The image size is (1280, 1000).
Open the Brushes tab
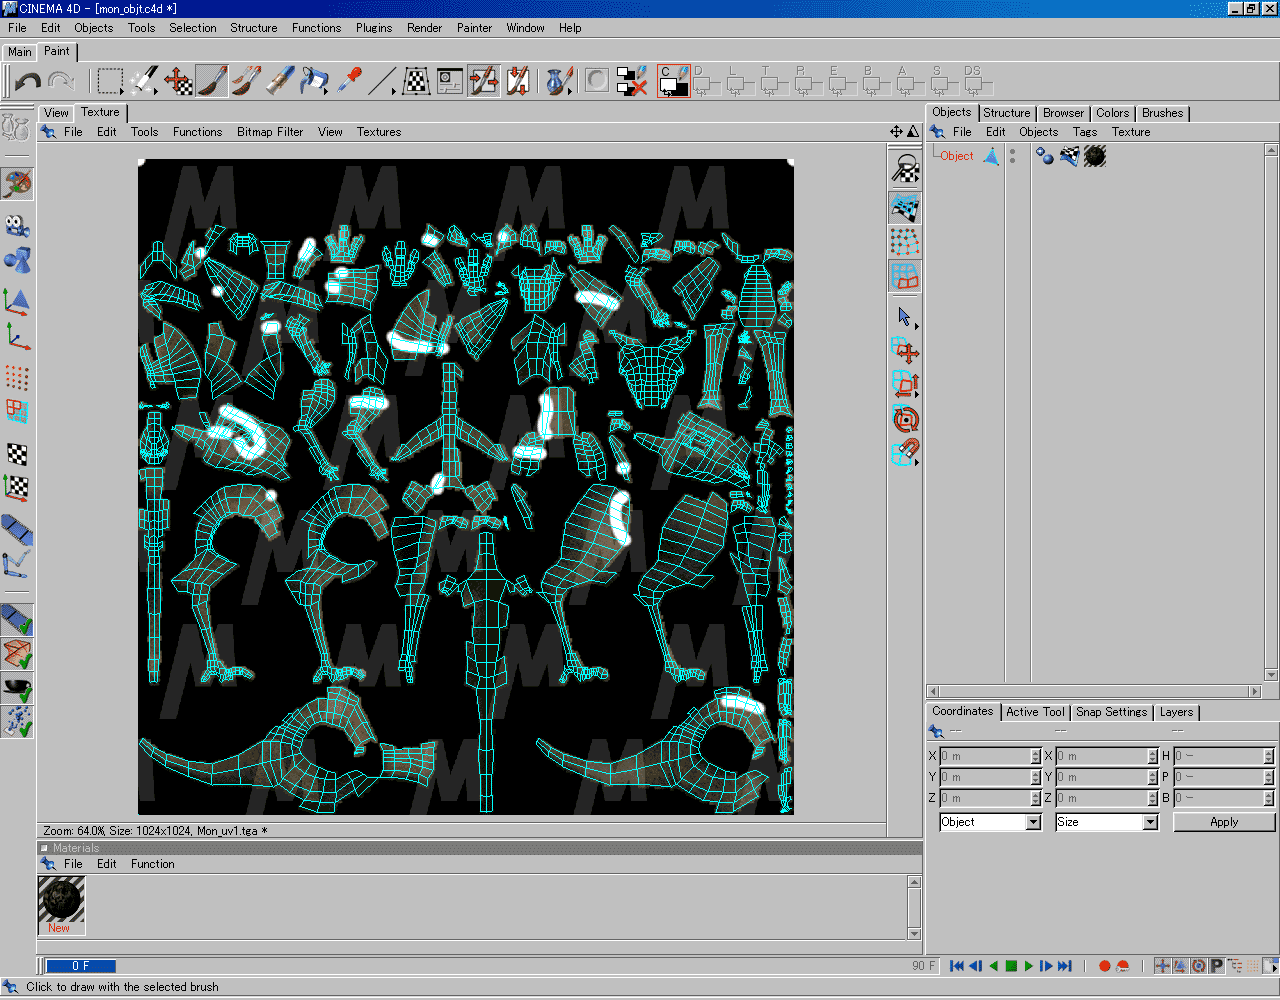pos(1162,113)
